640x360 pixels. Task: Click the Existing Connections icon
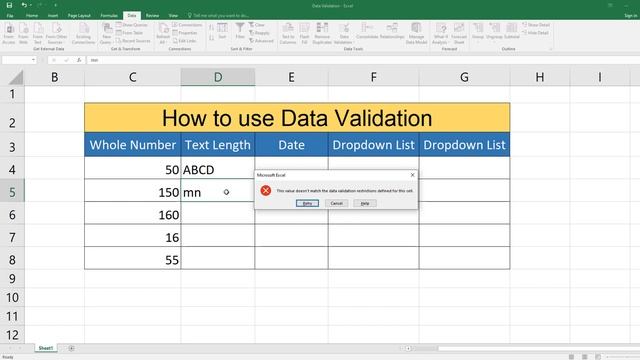83,33
